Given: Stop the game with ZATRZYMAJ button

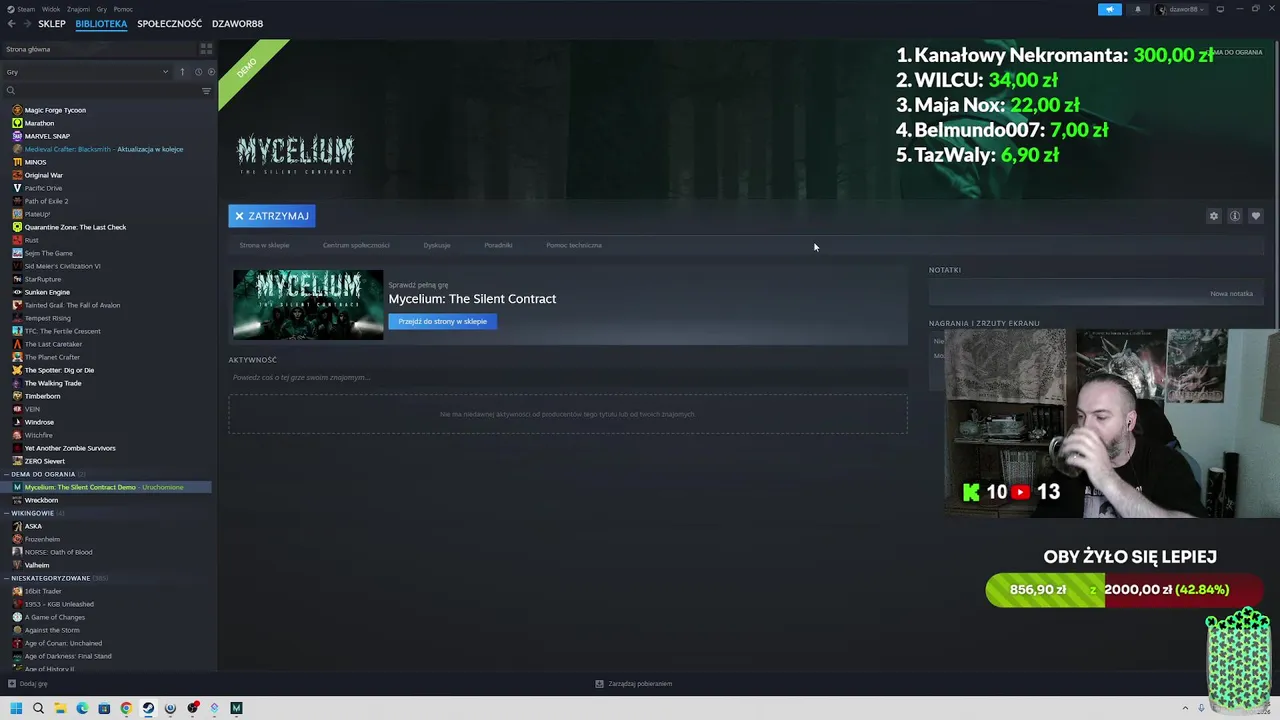Looking at the screenshot, I should (272, 216).
